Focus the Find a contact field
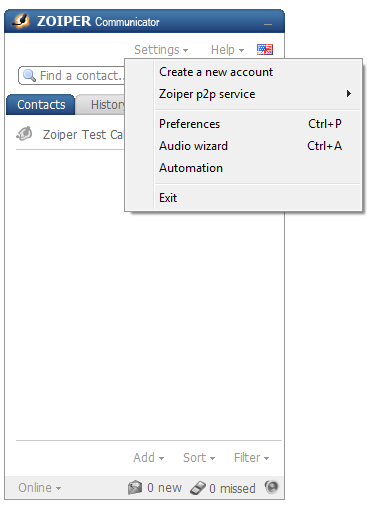Screen dimensions: 367x516 coord(72,76)
